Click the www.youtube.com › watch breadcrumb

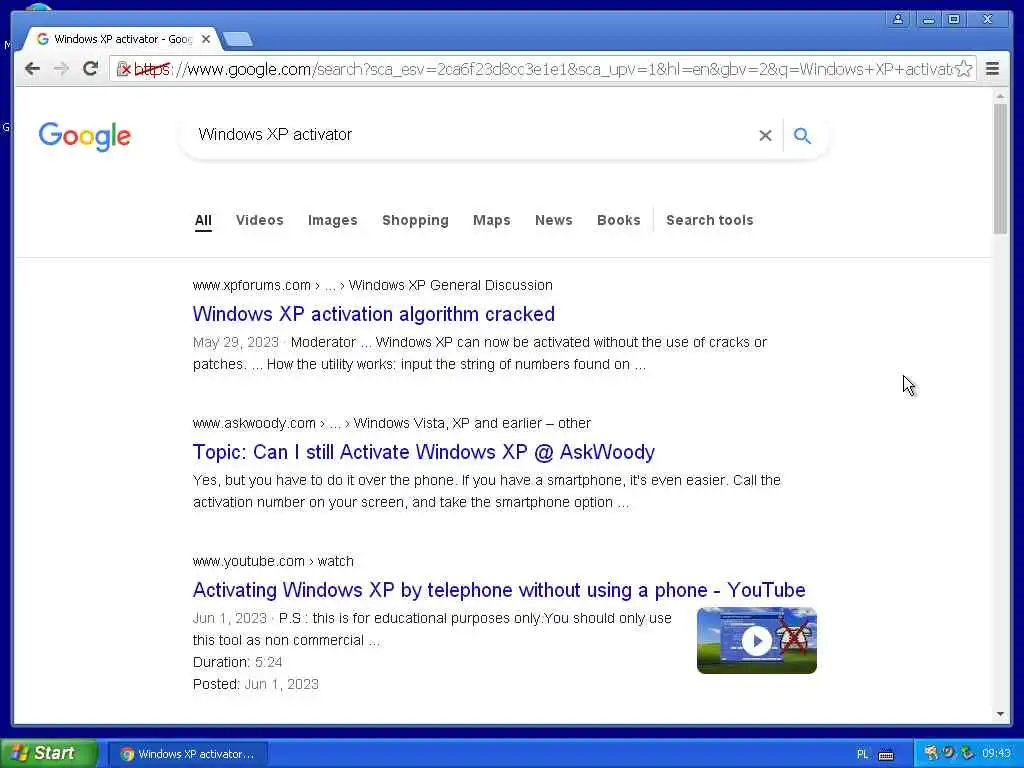pyautogui.click(x=273, y=561)
